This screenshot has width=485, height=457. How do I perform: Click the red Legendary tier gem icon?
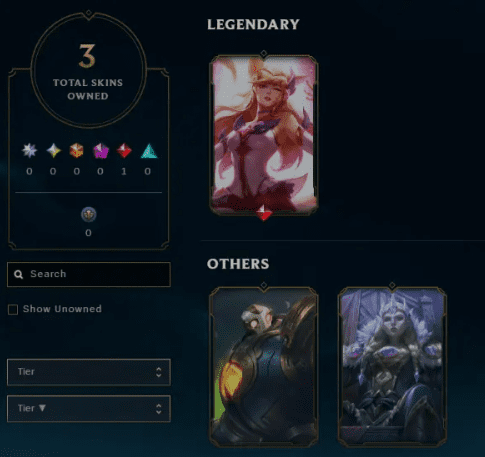point(124,151)
